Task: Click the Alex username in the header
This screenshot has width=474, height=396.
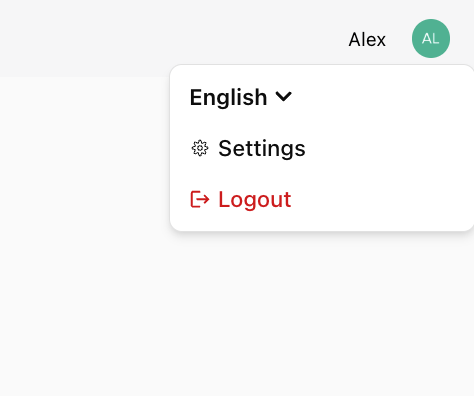Action: [367, 39]
